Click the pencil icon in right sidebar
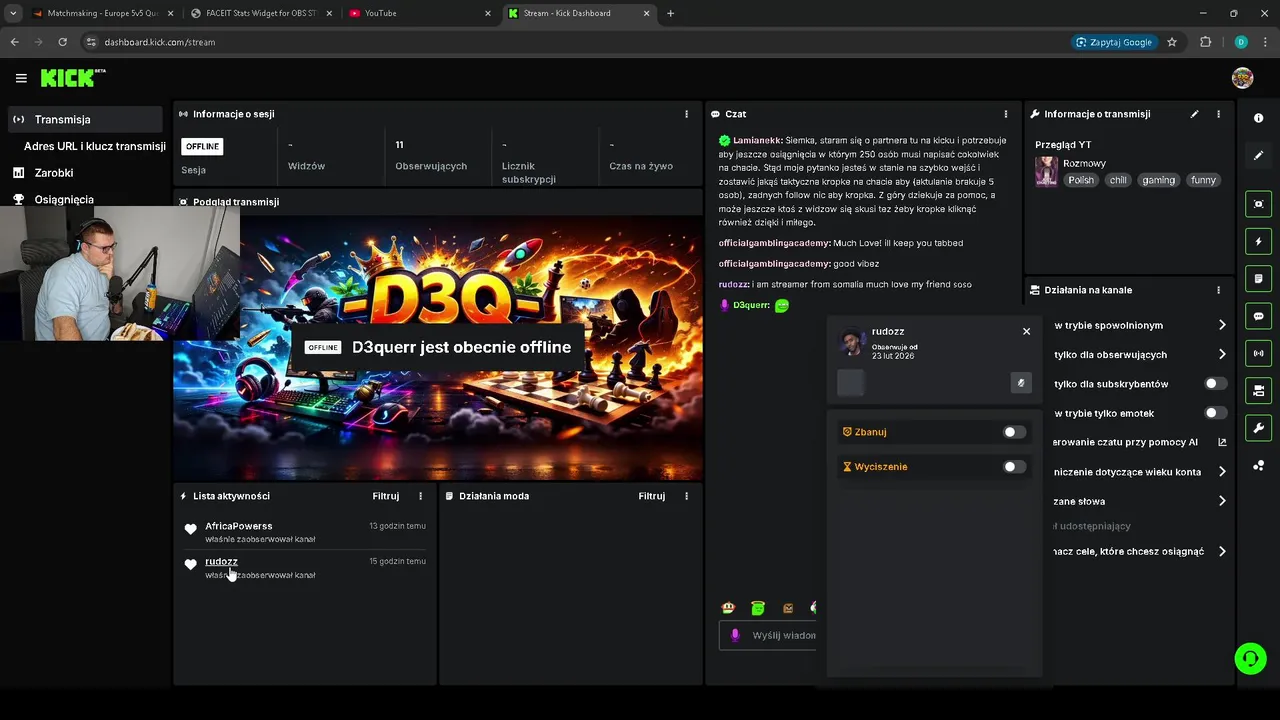Image resolution: width=1280 pixels, height=720 pixels. coord(1258,155)
